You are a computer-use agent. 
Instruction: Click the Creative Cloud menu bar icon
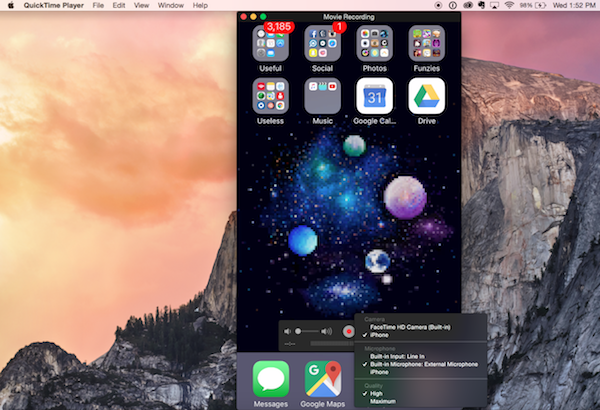(468, 5)
